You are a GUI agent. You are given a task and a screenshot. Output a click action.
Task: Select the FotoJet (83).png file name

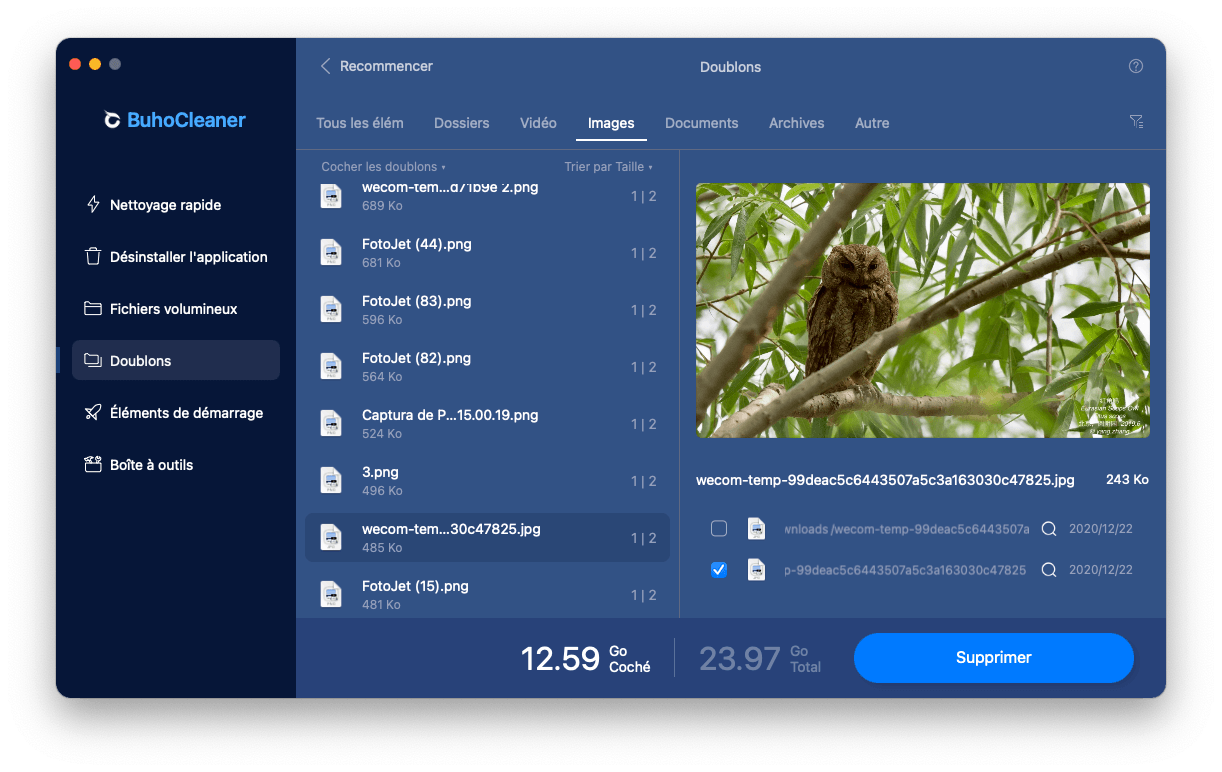[417, 301]
